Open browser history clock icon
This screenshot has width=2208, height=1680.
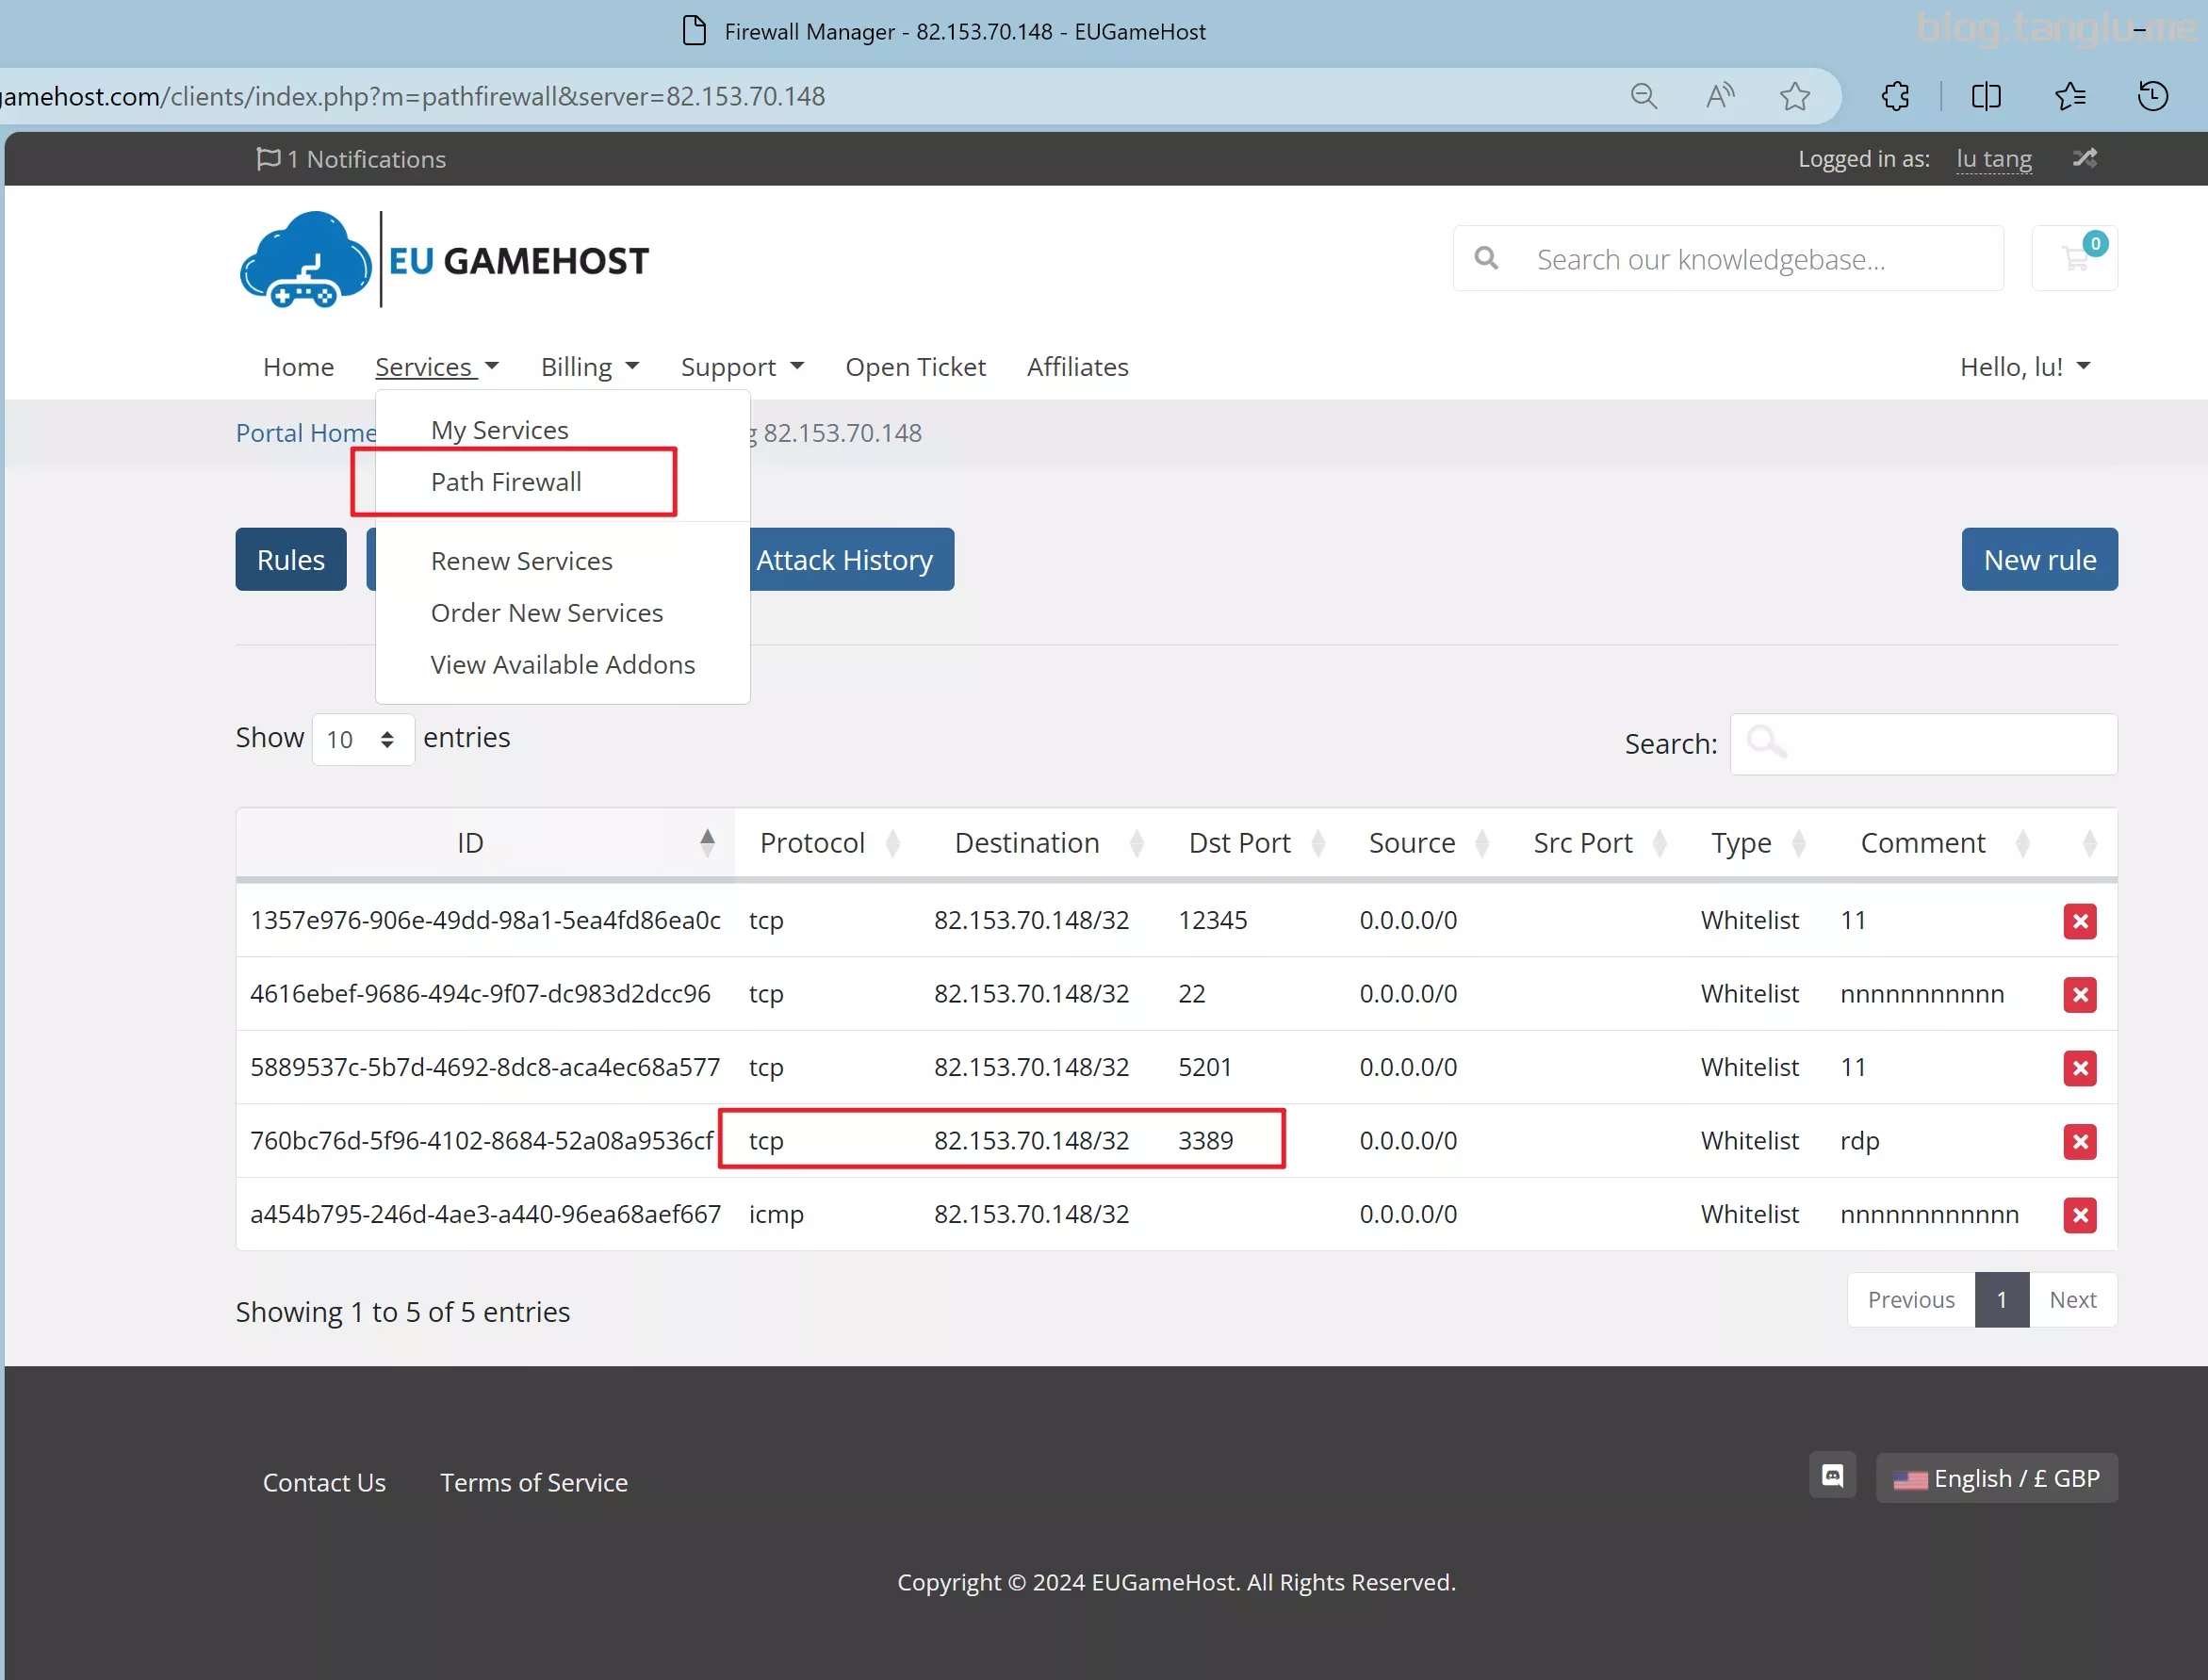coord(2152,96)
